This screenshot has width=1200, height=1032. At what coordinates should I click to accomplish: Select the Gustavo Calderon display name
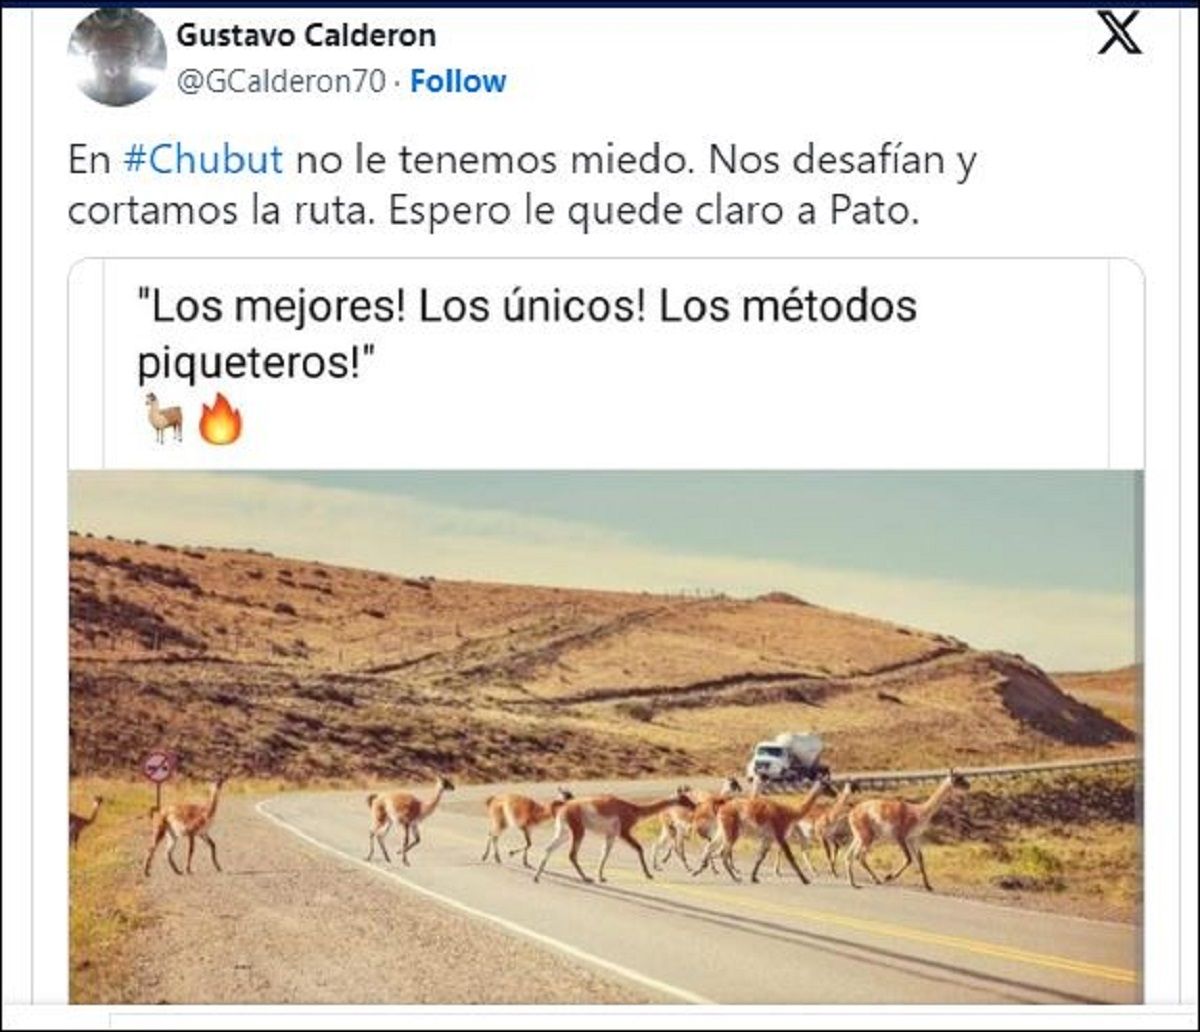coord(306,35)
